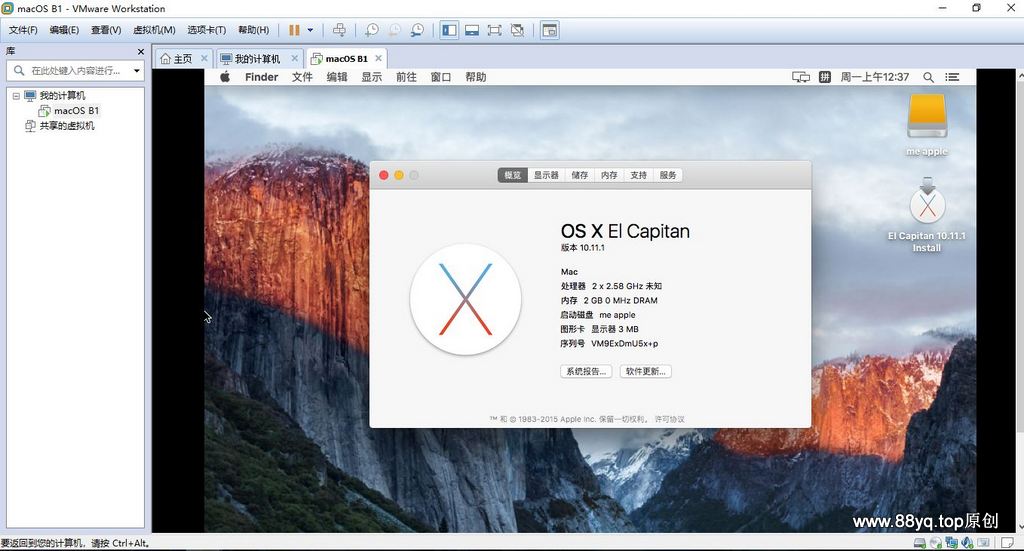
Task: Close the 主页 tab
Action: tap(204, 58)
